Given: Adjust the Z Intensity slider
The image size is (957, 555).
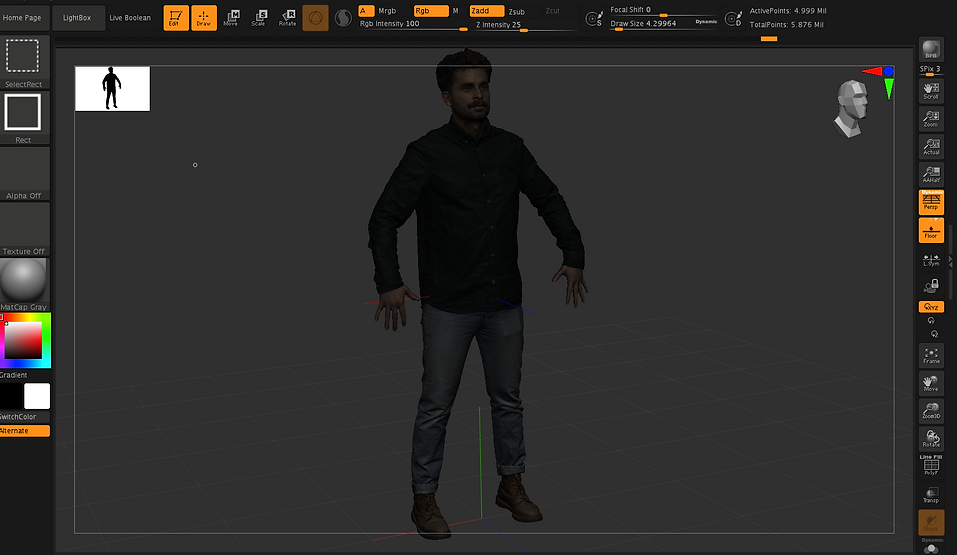Looking at the screenshot, I should 525,25.
